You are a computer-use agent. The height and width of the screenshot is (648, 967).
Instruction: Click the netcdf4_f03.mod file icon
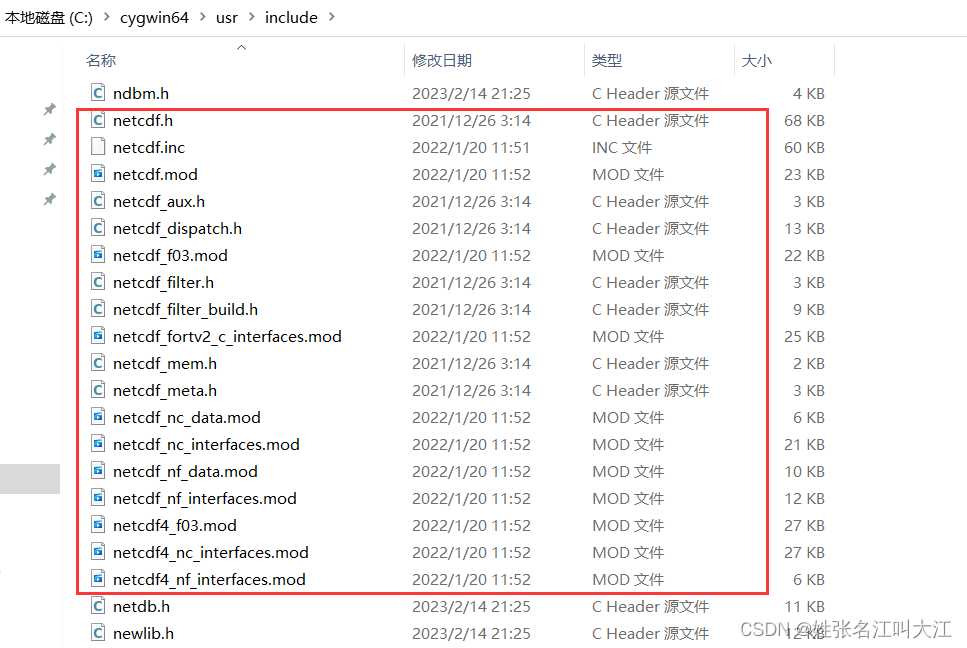click(x=97, y=525)
